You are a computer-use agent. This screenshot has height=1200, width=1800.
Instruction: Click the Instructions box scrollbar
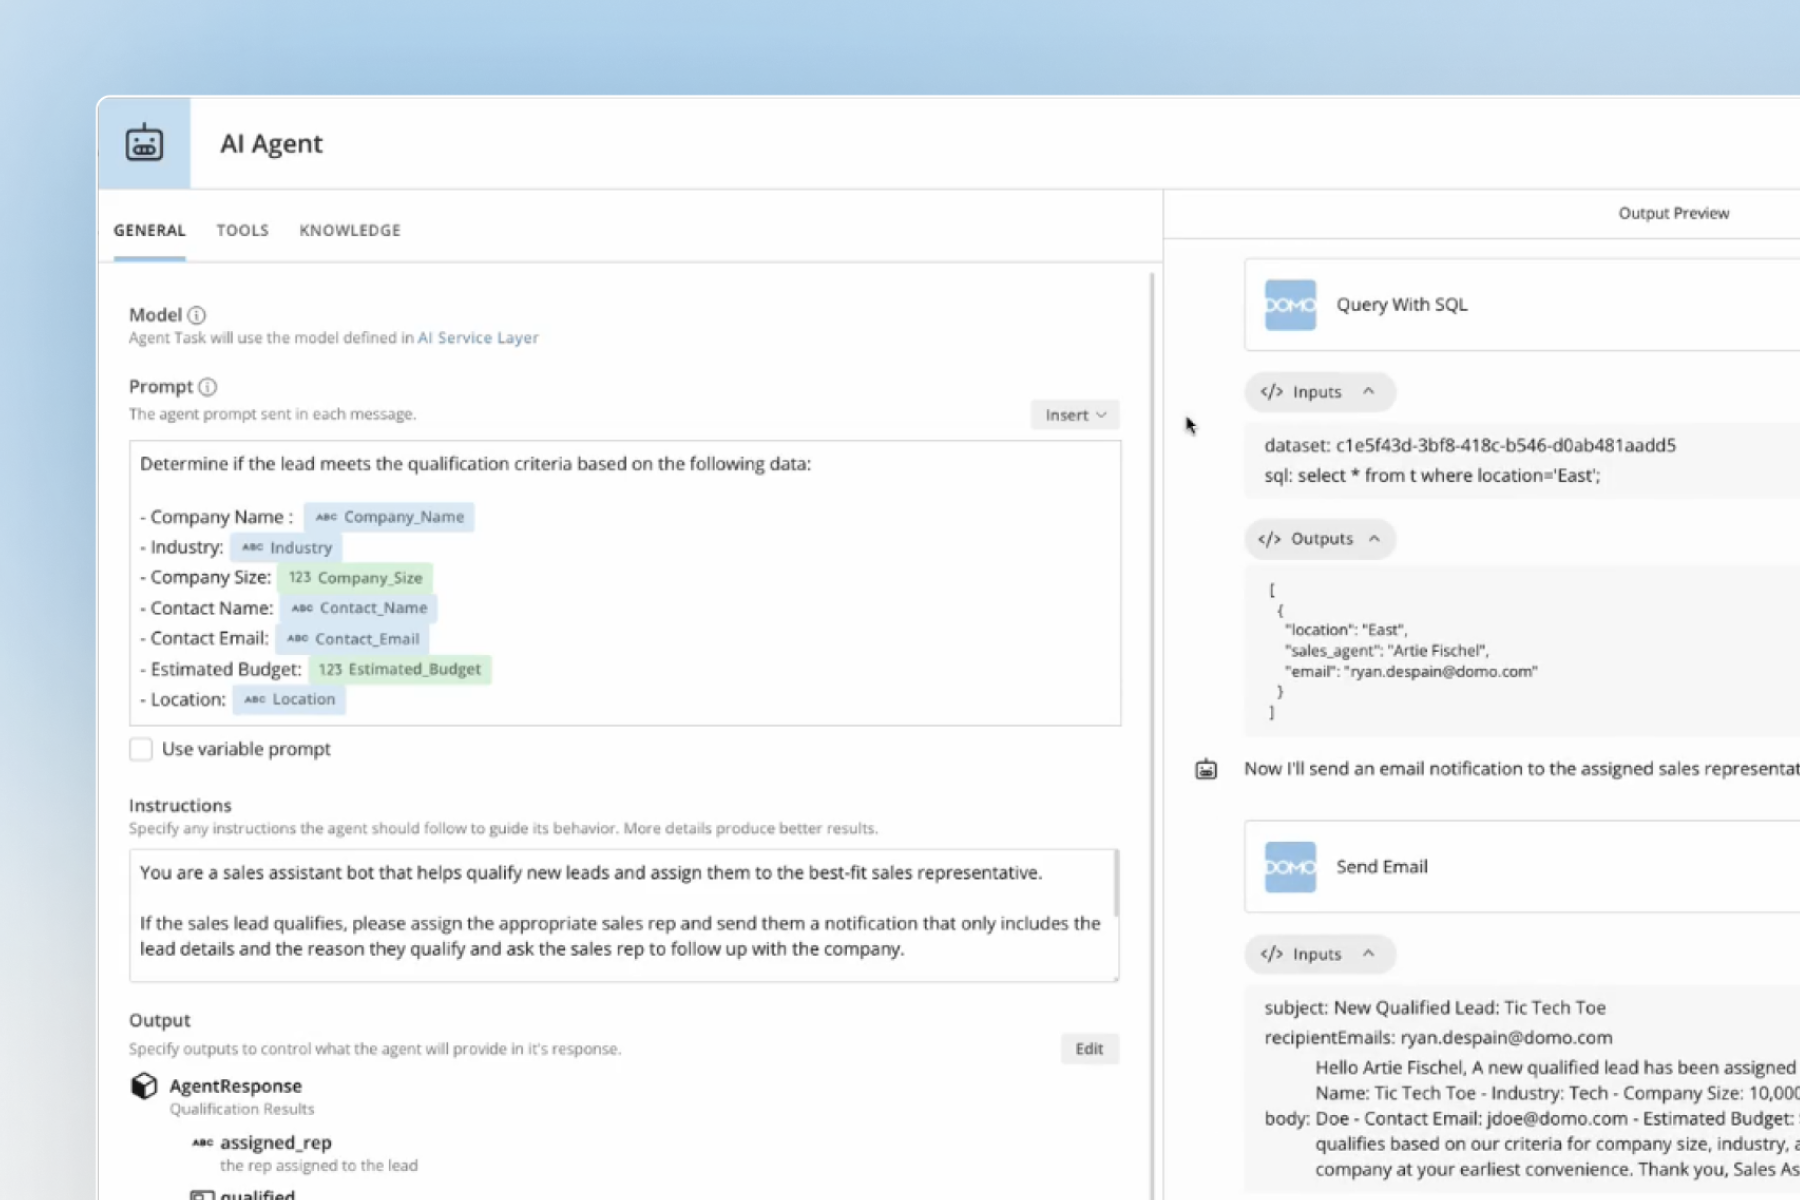[1115, 884]
